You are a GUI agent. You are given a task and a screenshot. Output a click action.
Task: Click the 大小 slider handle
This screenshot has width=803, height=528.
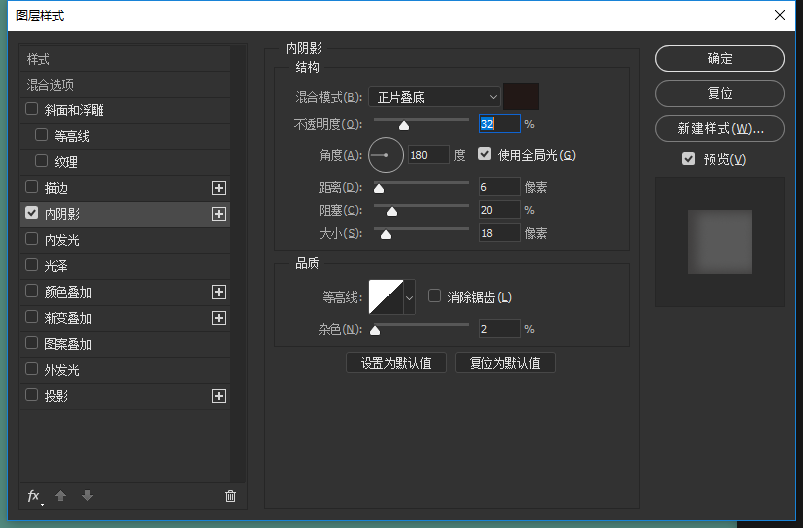(x=386, y=235)
